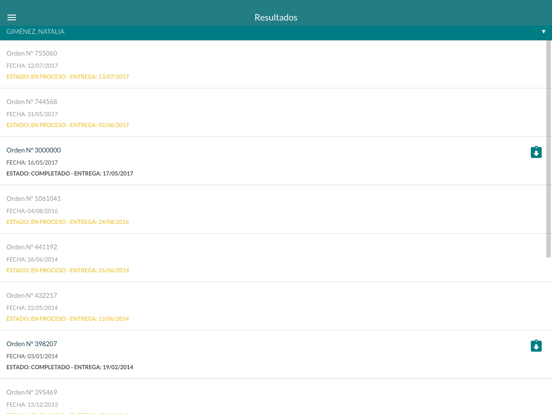Select COMPLETADO status with ENTREGA: 19/02/2014
The height and width of the screenshot is (414, 552).
coord(70,367)
